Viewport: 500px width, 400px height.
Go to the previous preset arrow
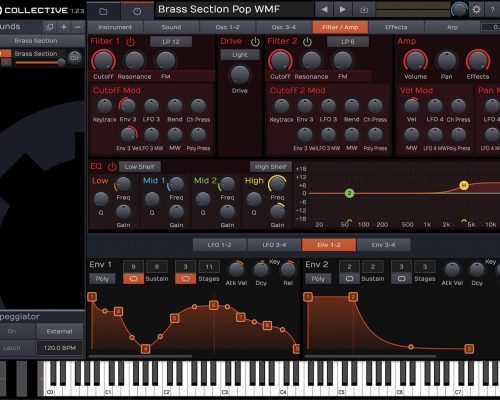pos(324,10)
